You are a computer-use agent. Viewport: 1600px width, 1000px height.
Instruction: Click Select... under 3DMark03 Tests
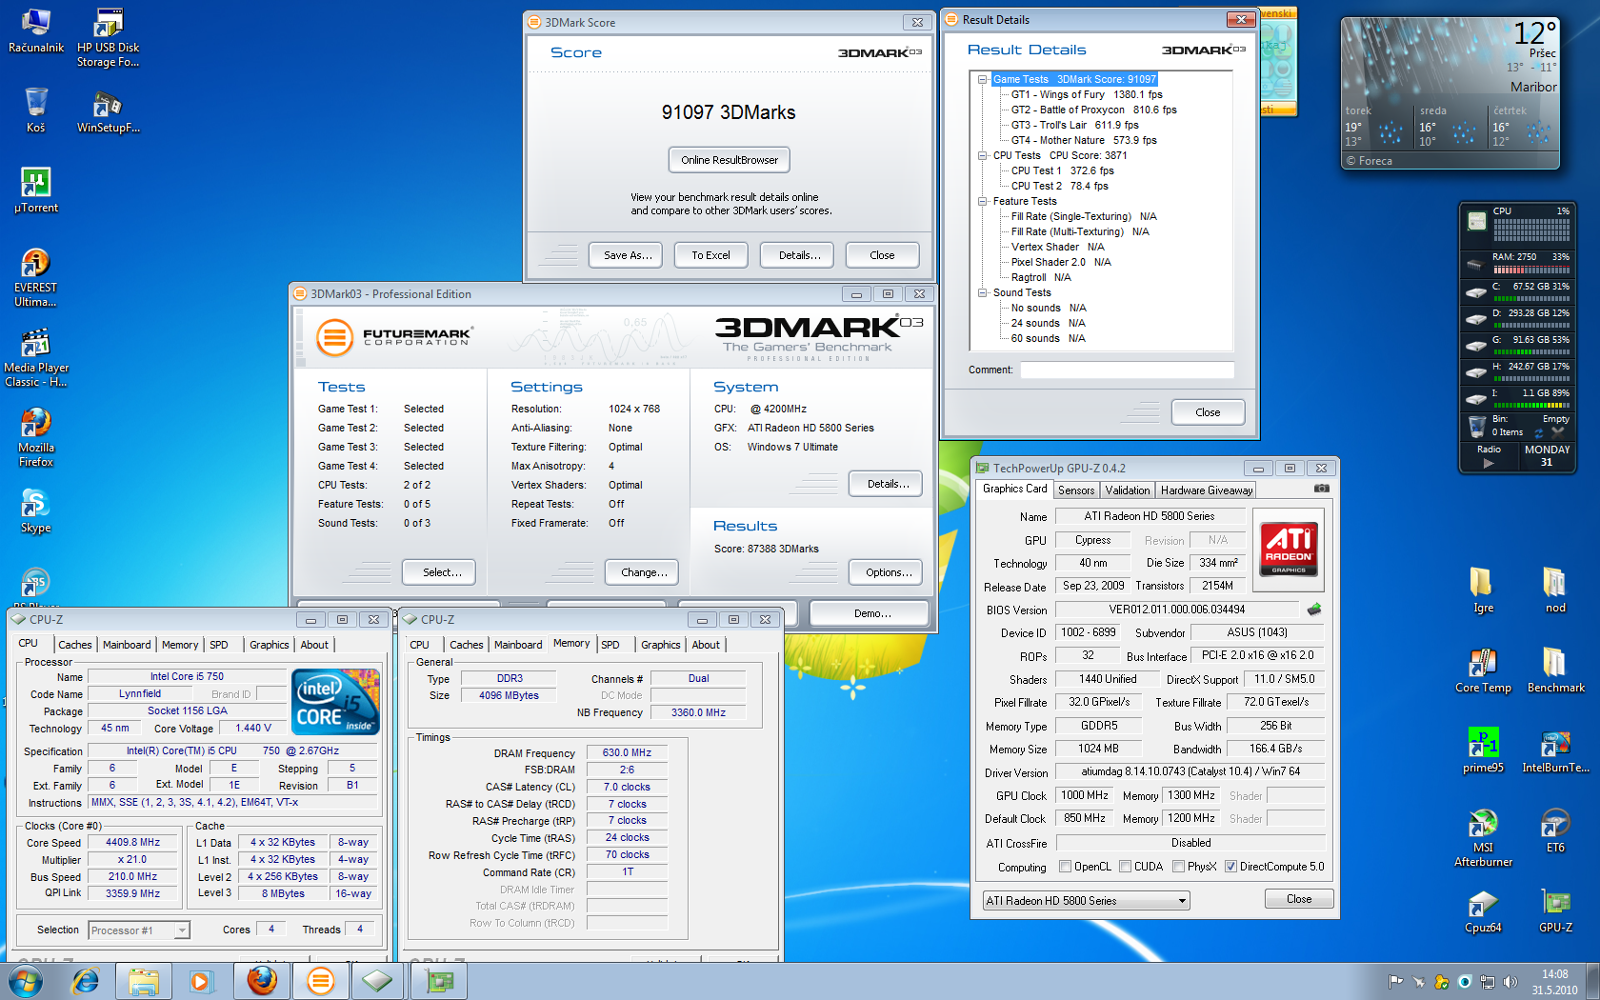pyautogui.click(x=441, y=572)
